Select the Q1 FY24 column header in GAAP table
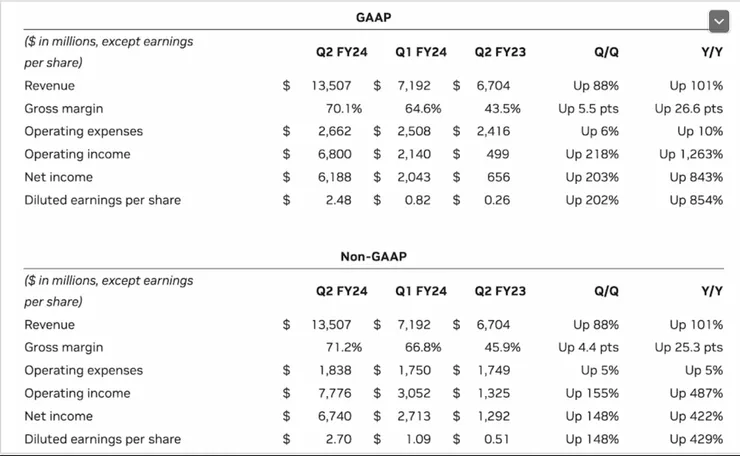 [x=418, y=52]
